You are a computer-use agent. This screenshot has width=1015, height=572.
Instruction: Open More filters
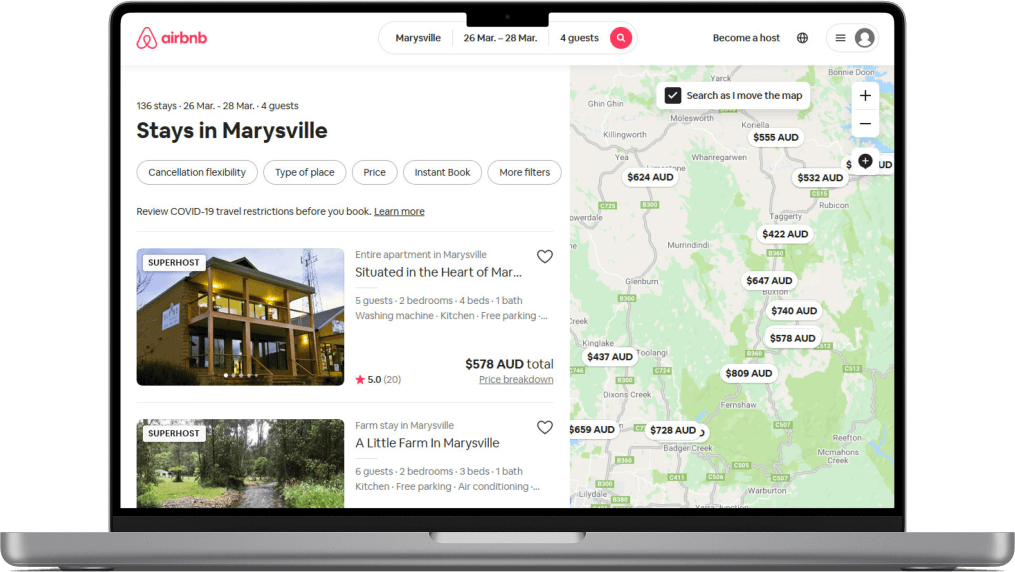tap(524, 172)
